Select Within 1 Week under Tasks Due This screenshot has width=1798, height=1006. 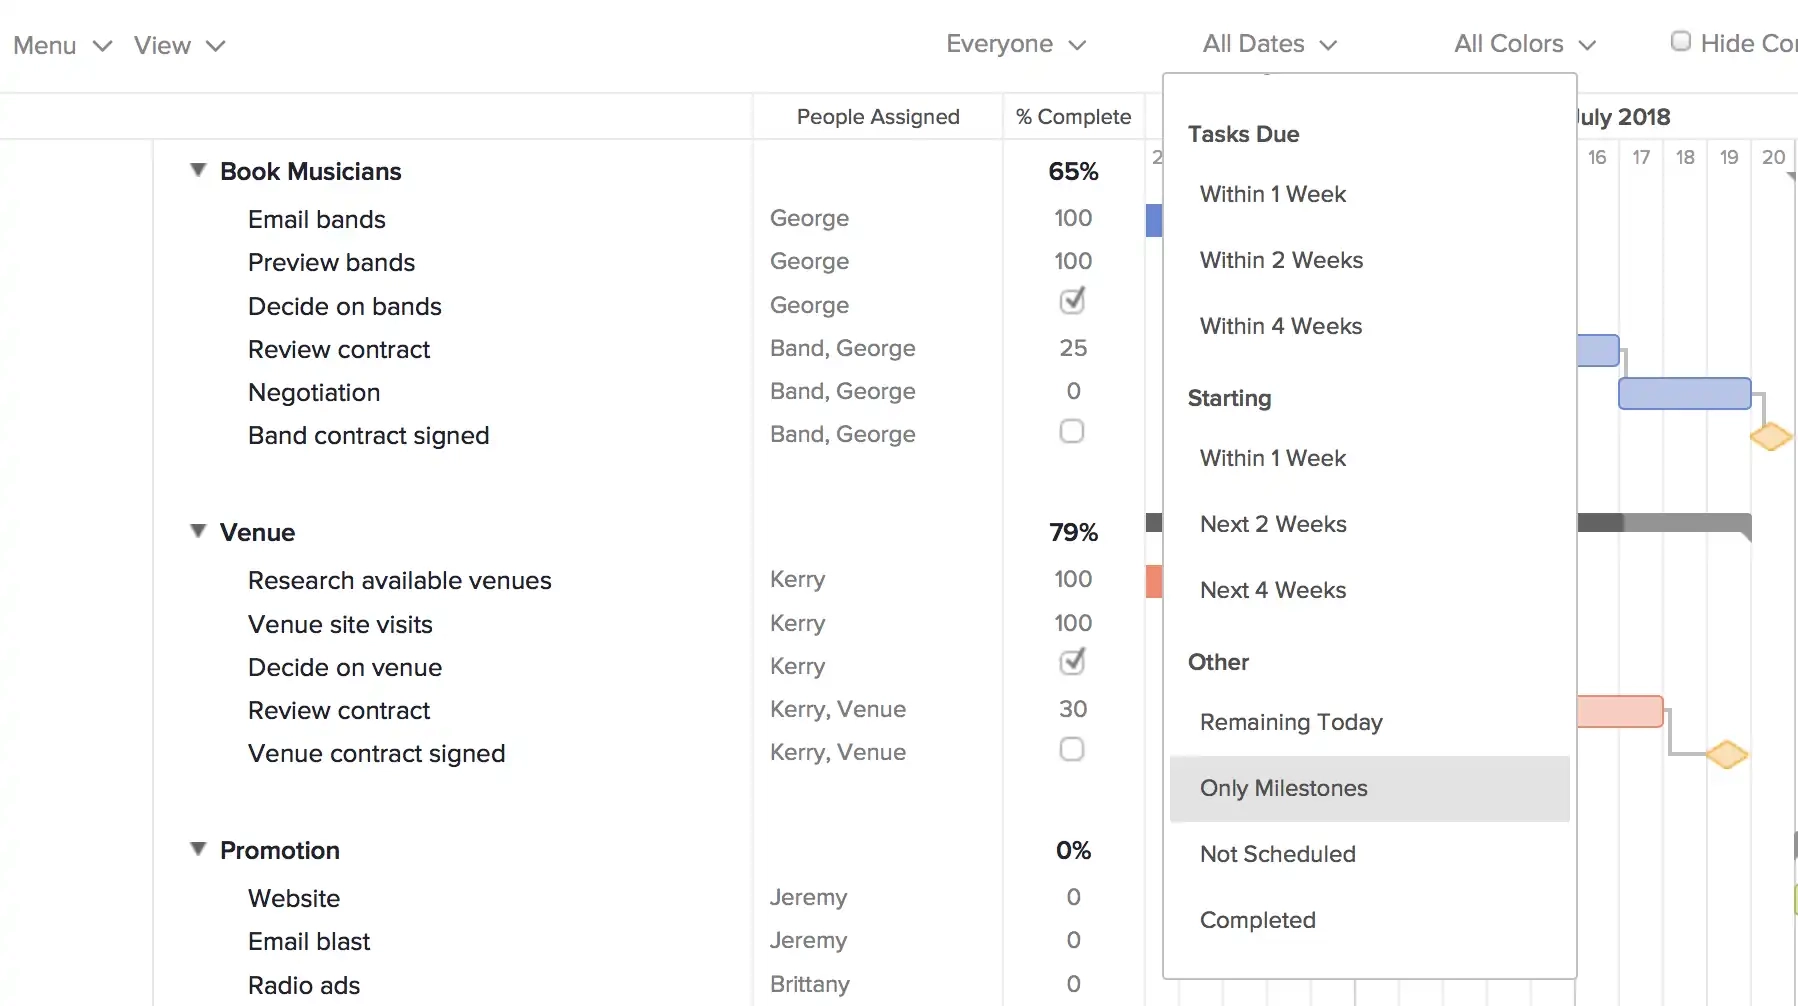1272,194
